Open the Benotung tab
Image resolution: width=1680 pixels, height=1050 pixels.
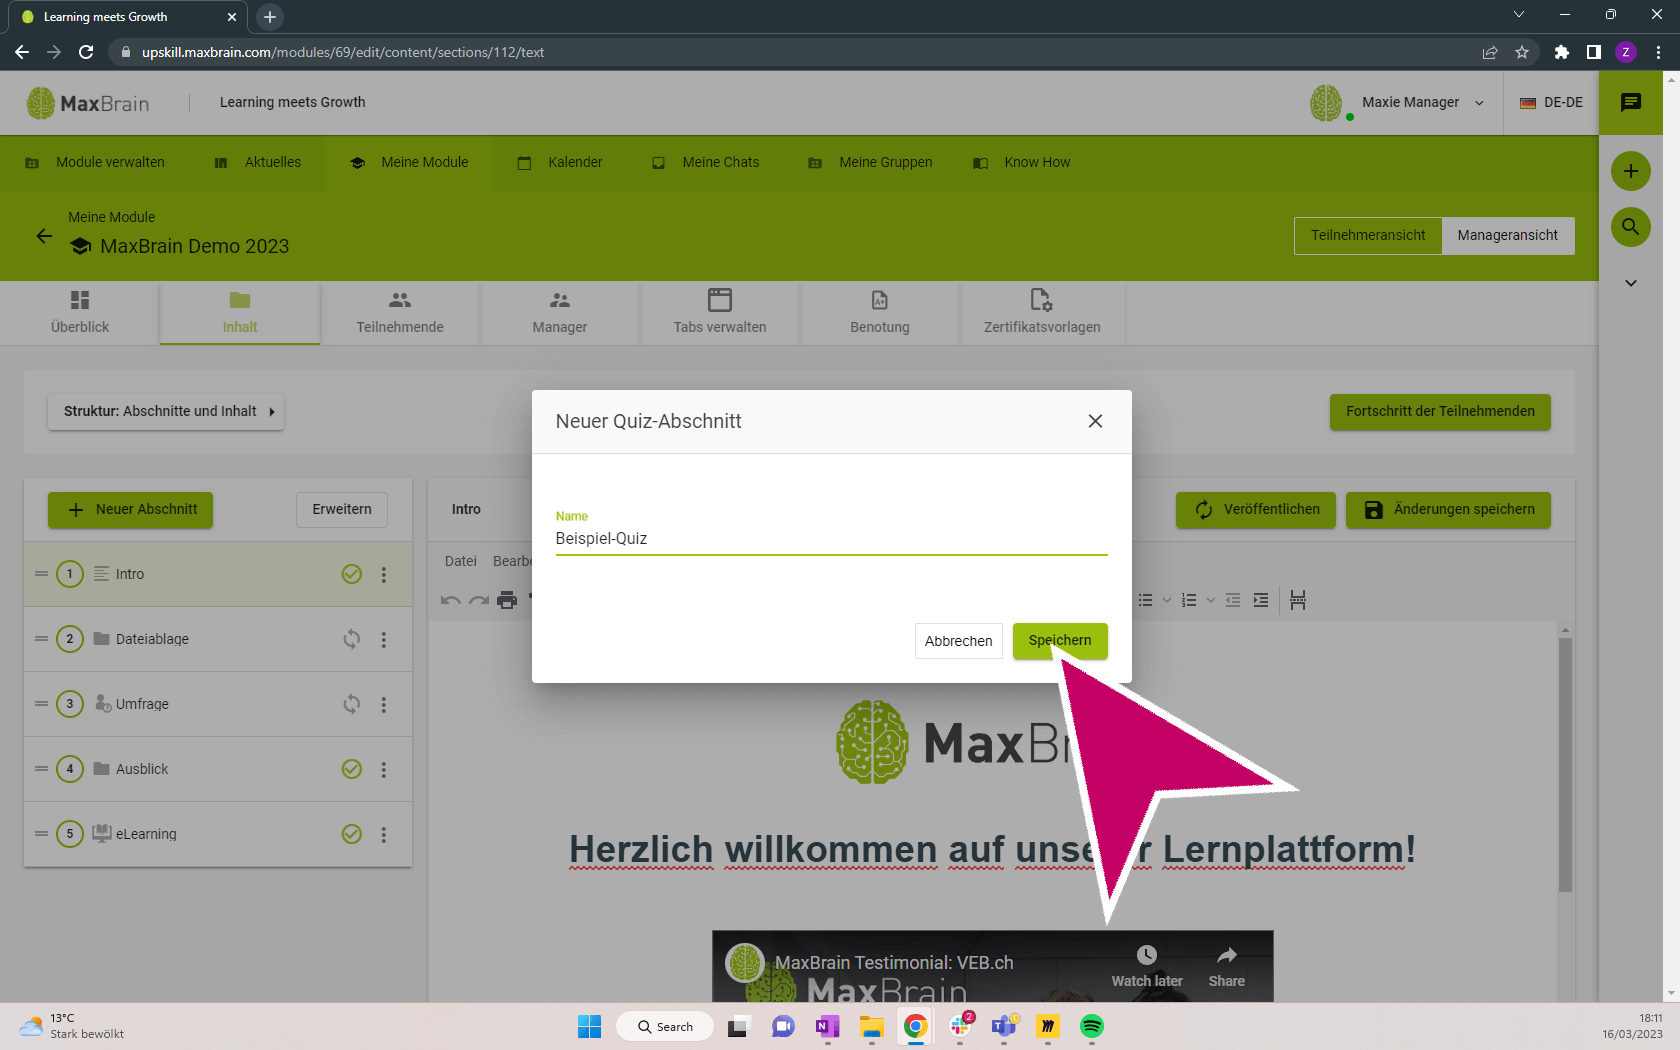tap(880, 313)
